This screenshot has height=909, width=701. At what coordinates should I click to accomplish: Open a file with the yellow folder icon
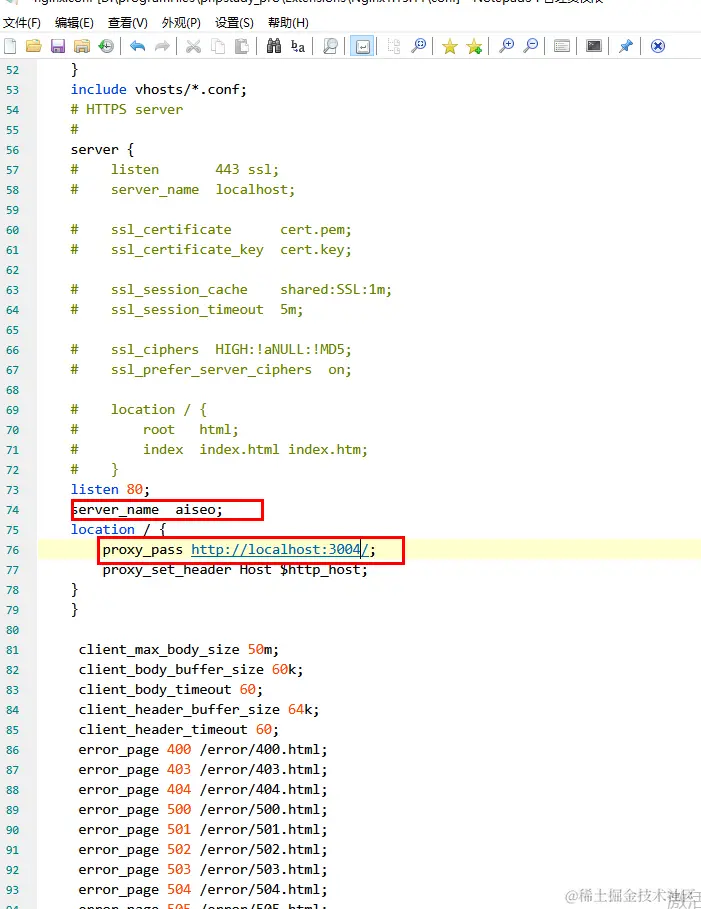[x=34, y=46]
